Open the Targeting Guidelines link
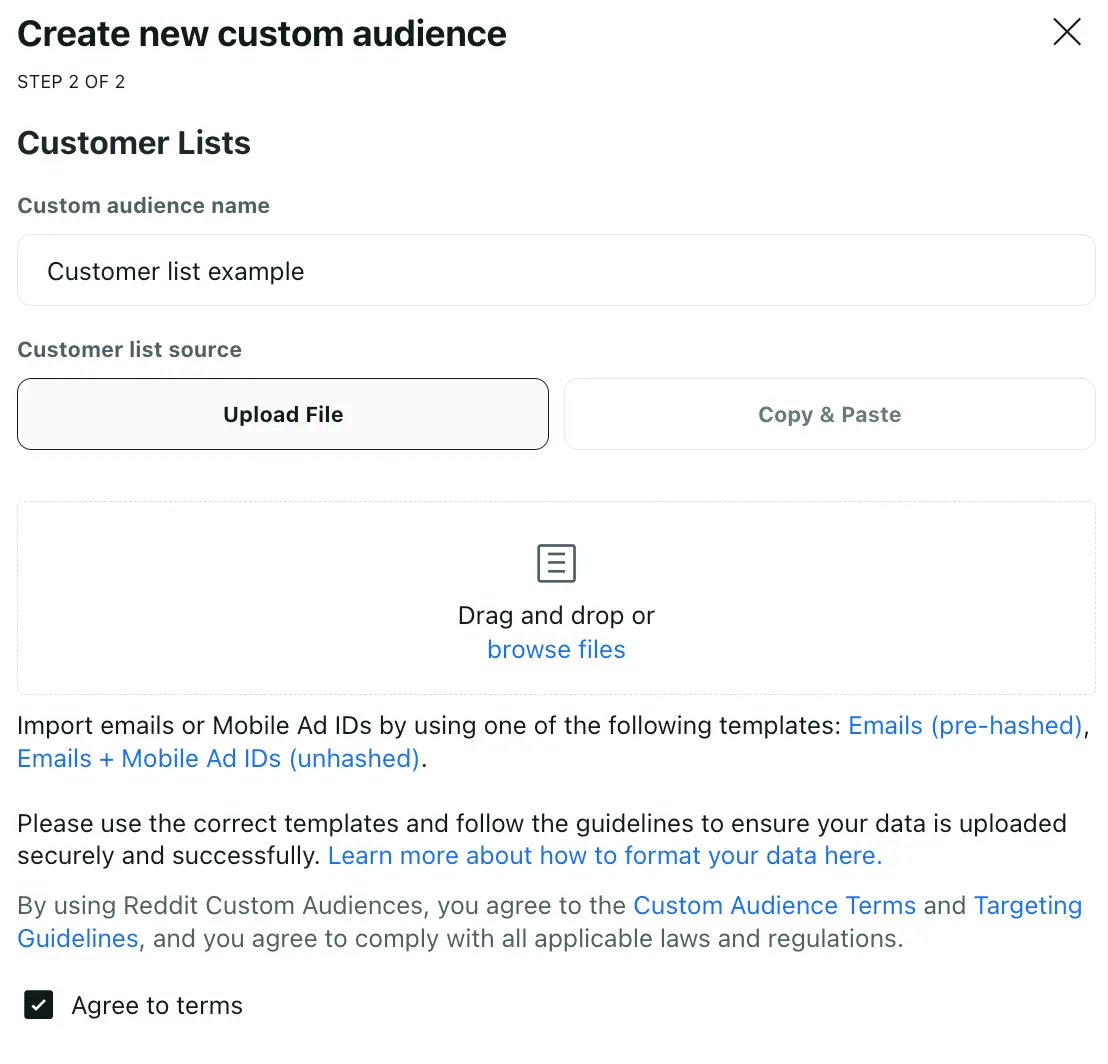The width and height of the screenshot is (1108, 1064). [x=1027, y=906]
